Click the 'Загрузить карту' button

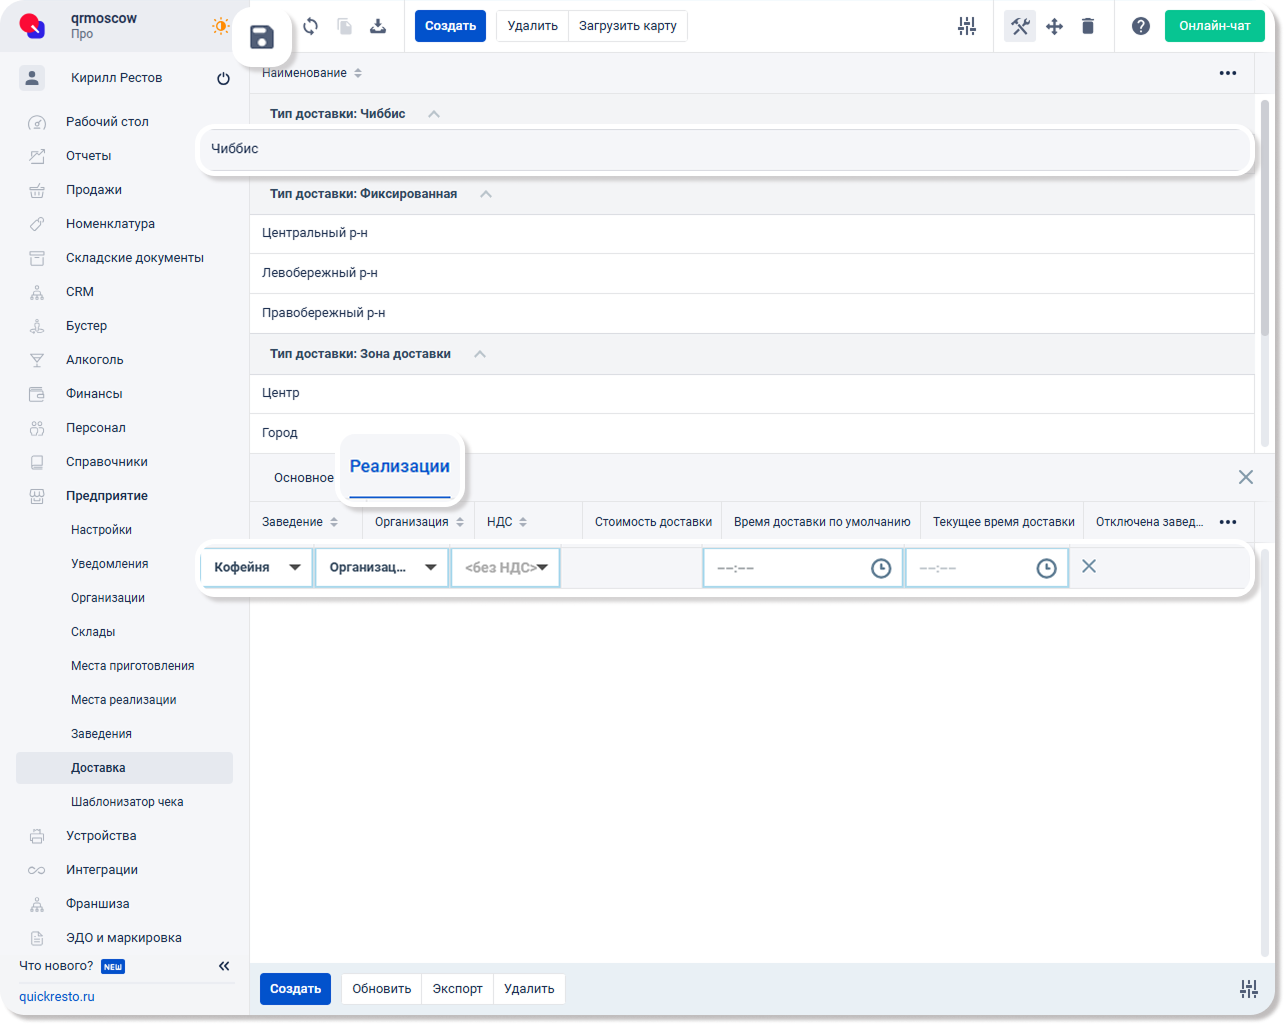[x=627, y=26]
